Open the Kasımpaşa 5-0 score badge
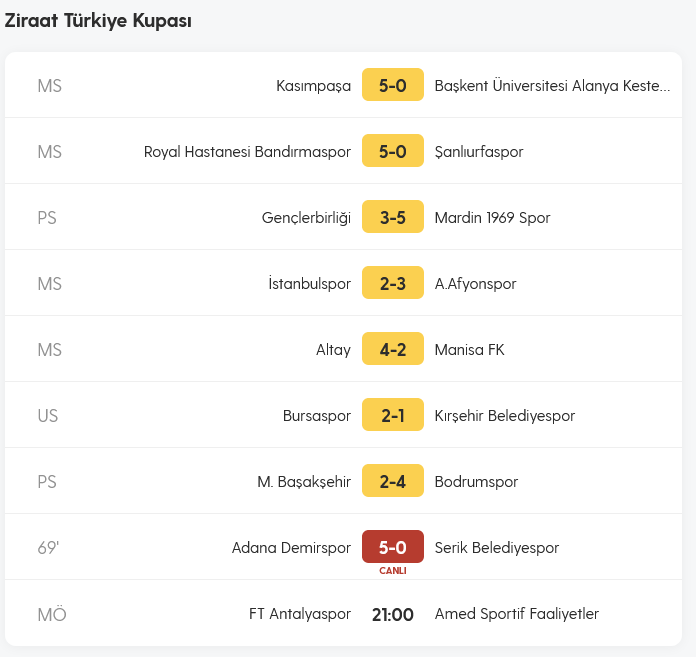 click(393, 85)
